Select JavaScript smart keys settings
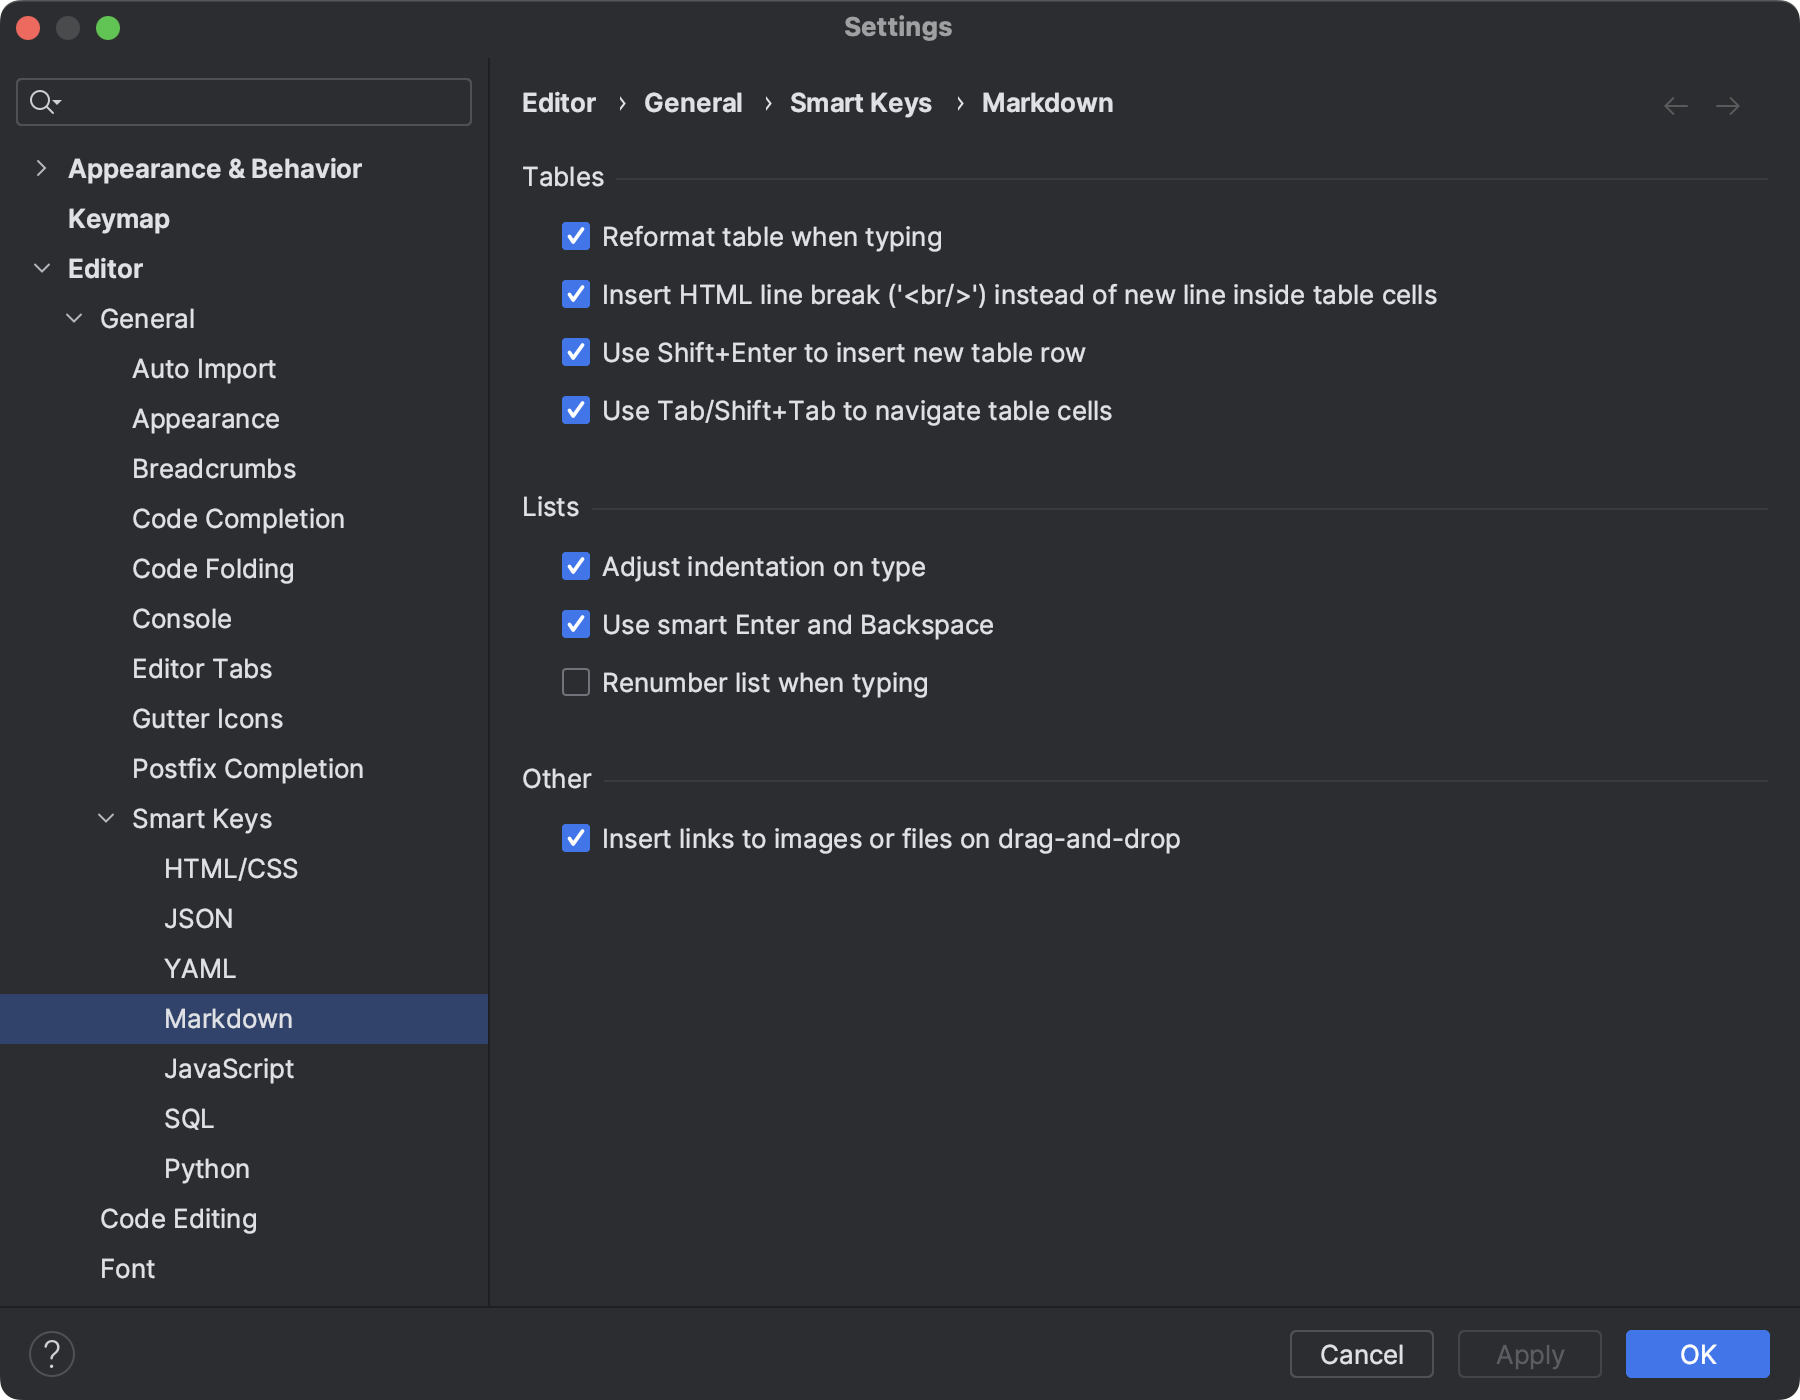The image size is (1800, 1400). click(229, 1068)
